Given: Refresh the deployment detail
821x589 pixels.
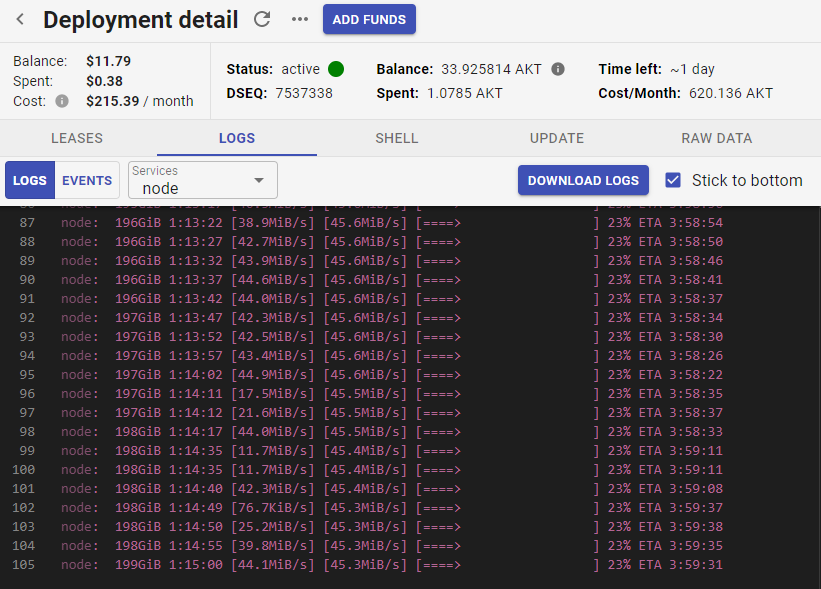Looking at the screenshot, I should click(x=262, y=19).
